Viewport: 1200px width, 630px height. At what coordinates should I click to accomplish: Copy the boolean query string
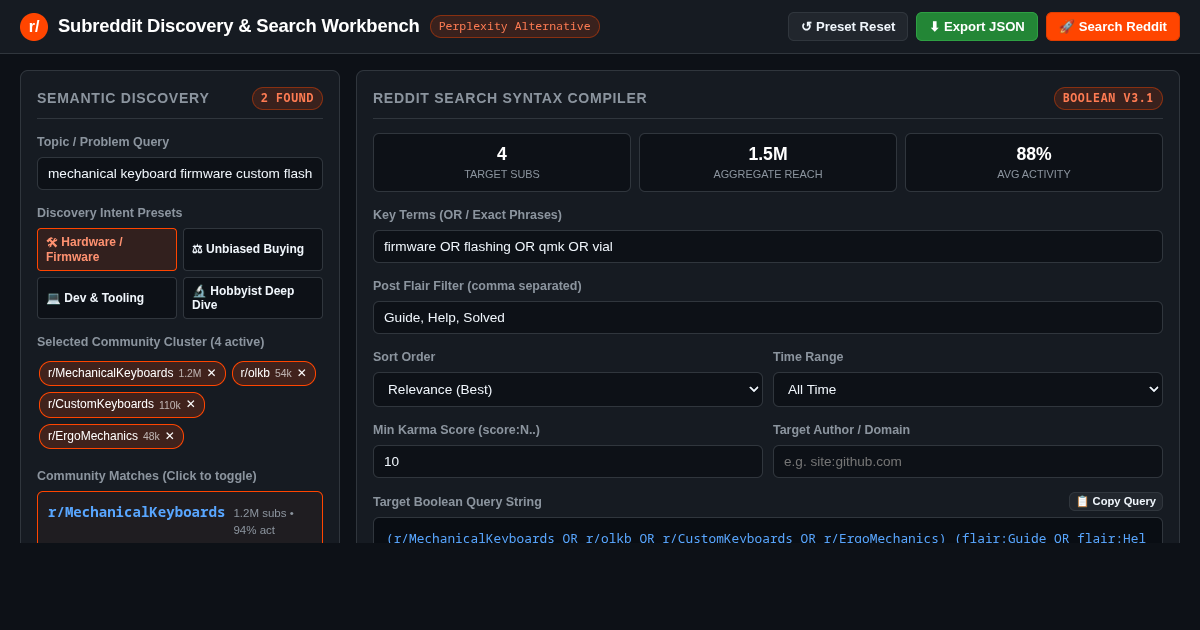pos(1116,501)
